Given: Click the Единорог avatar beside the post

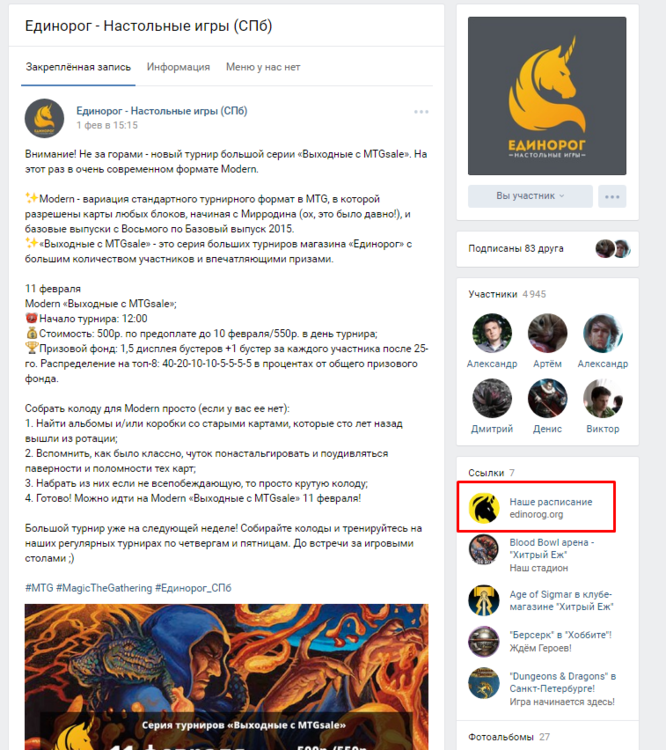Looking at the screenshot, I should (44, 119).
